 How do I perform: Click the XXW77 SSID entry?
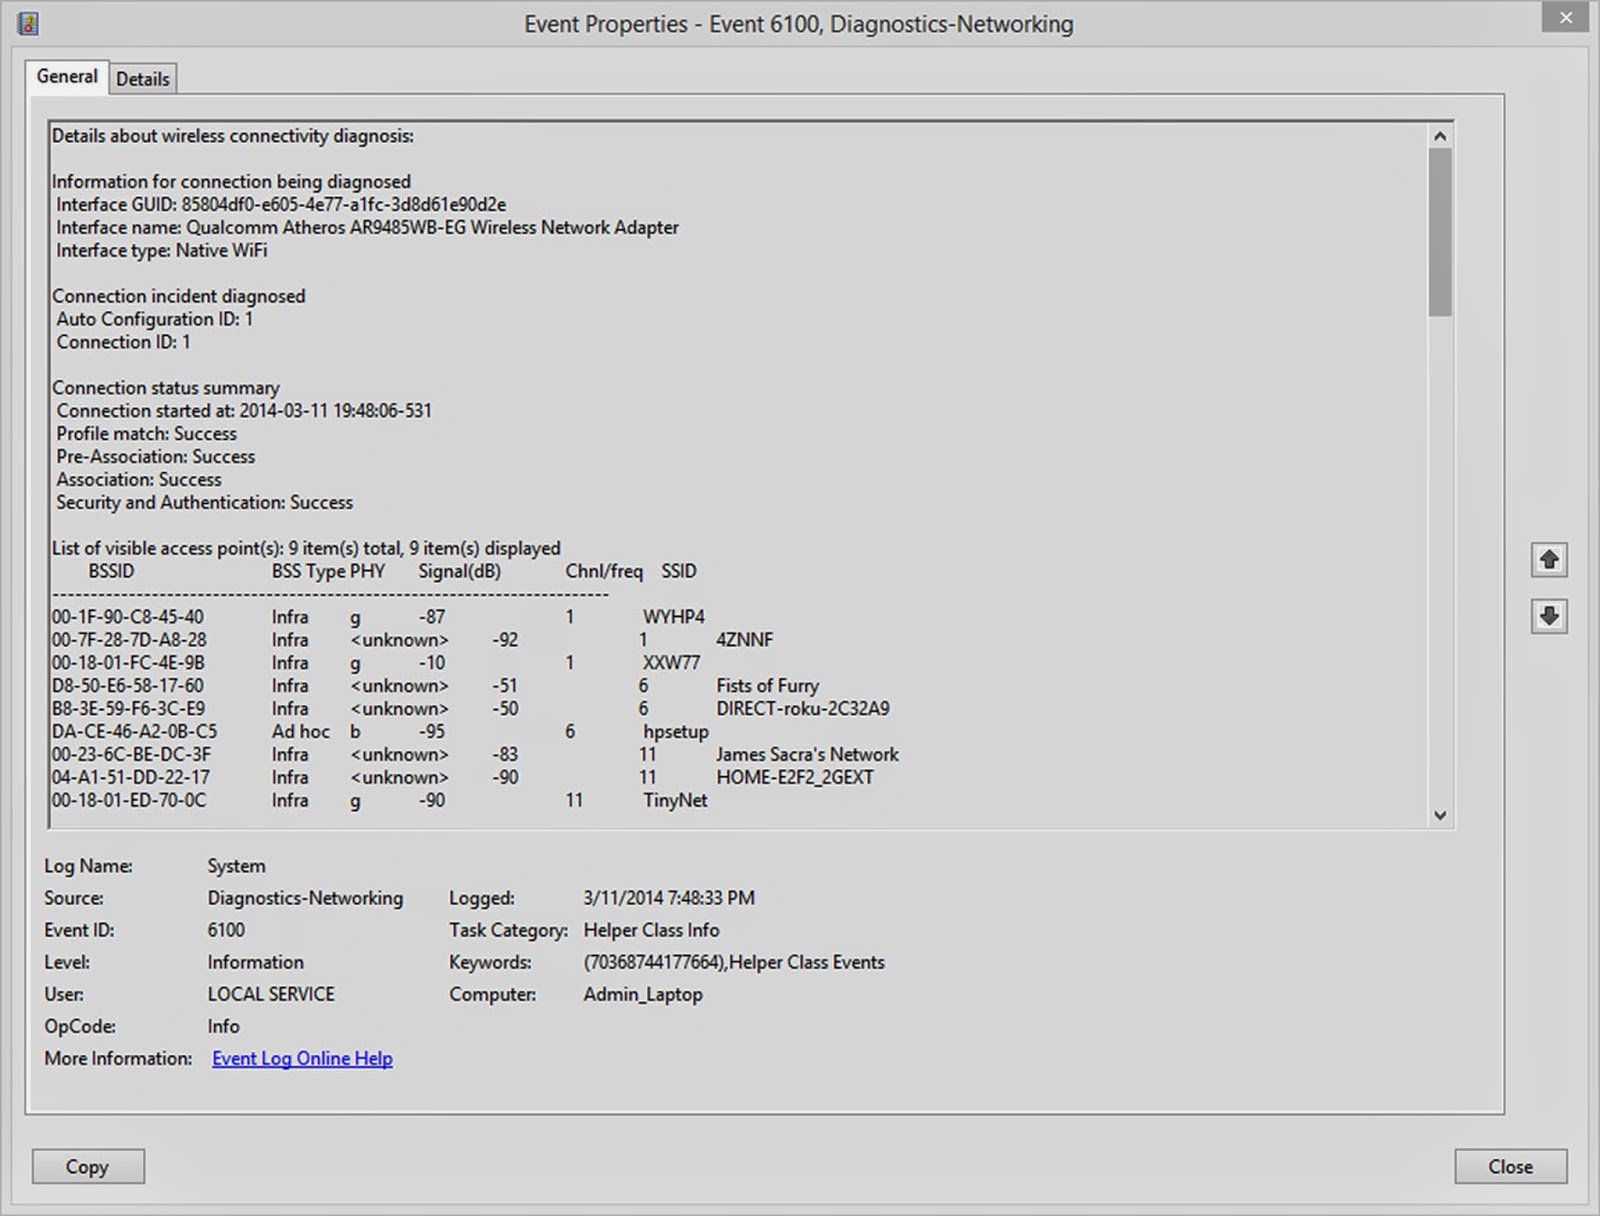(x=672, y=663)
